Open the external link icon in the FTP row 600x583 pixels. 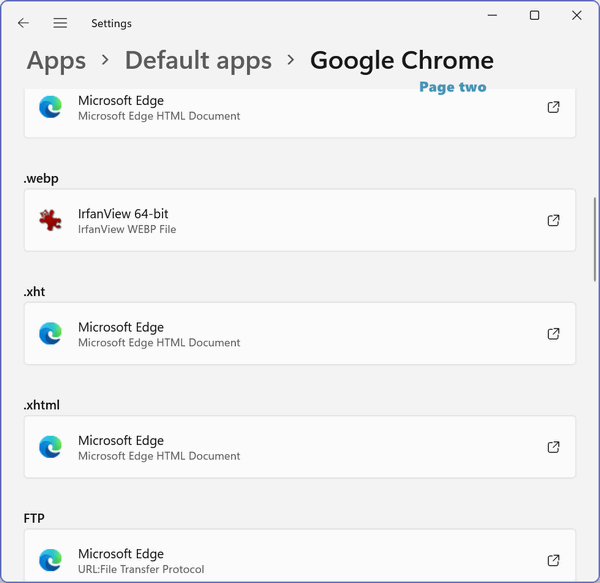553,560
